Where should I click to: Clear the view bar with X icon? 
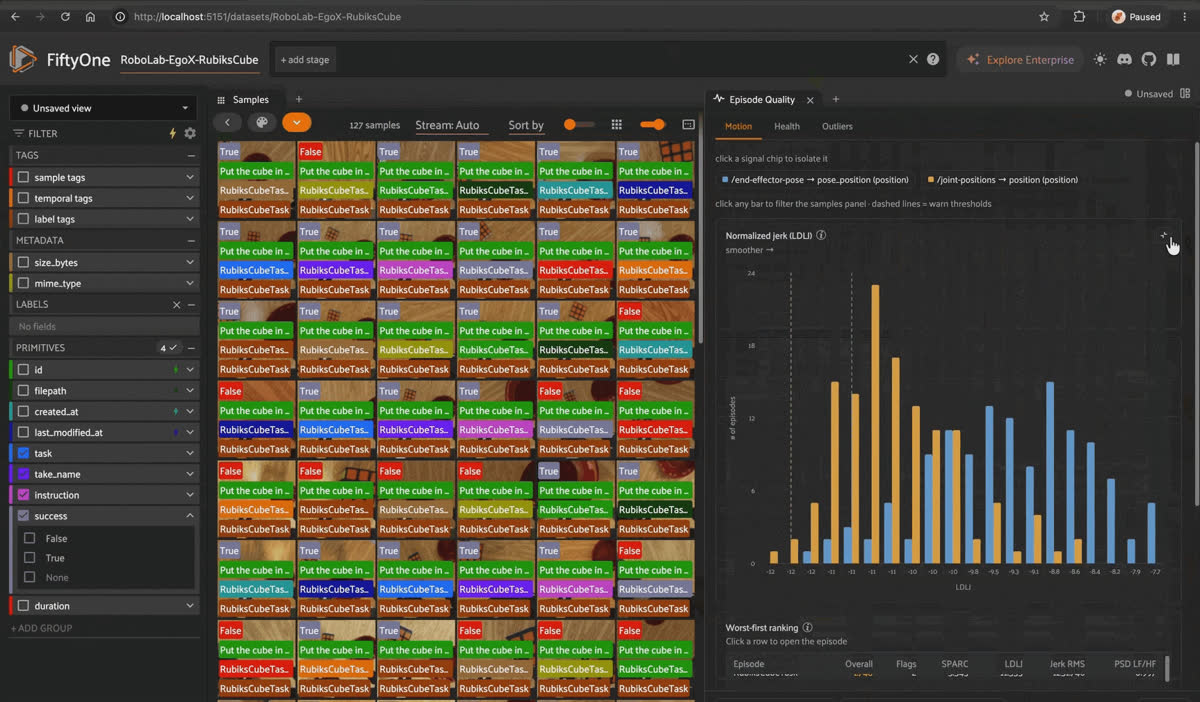[913, 59]
